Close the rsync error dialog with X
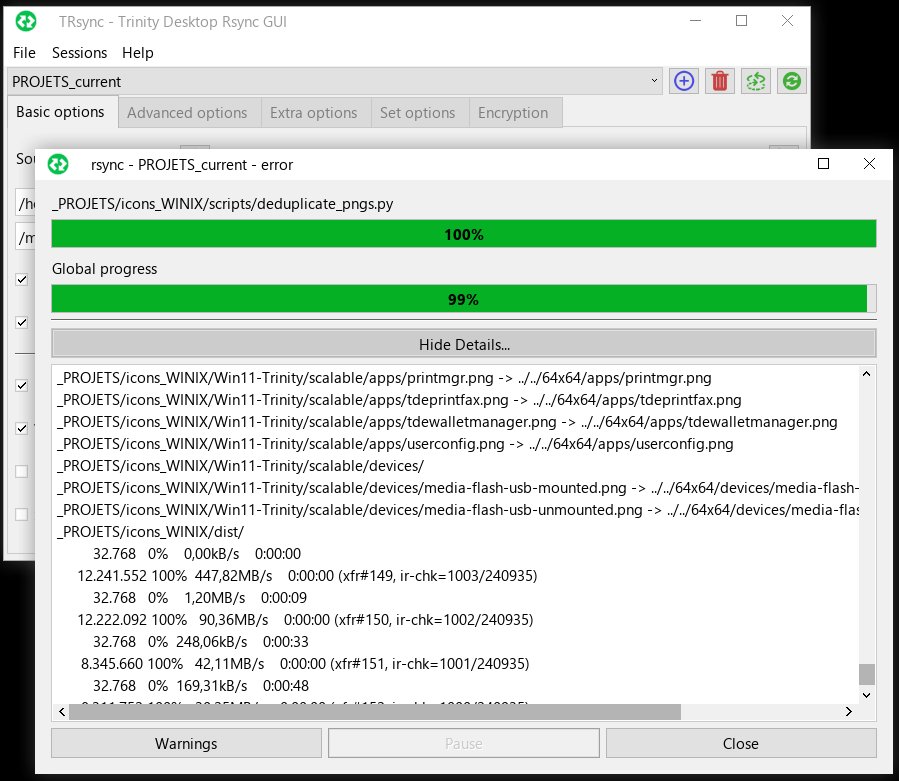This screenshot has height=781, width=899. tap(869, 164)
